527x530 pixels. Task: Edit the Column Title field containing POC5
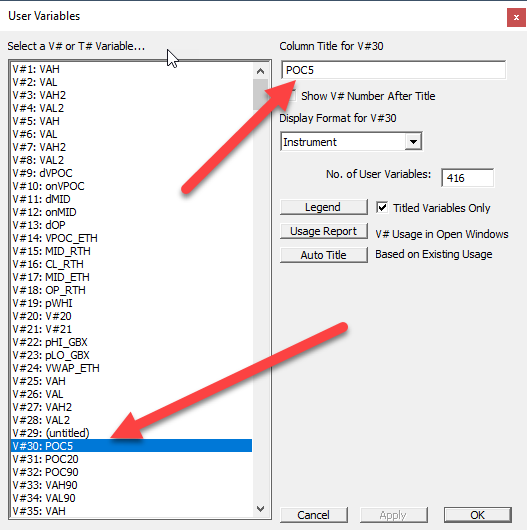click(x=393, y=70)
